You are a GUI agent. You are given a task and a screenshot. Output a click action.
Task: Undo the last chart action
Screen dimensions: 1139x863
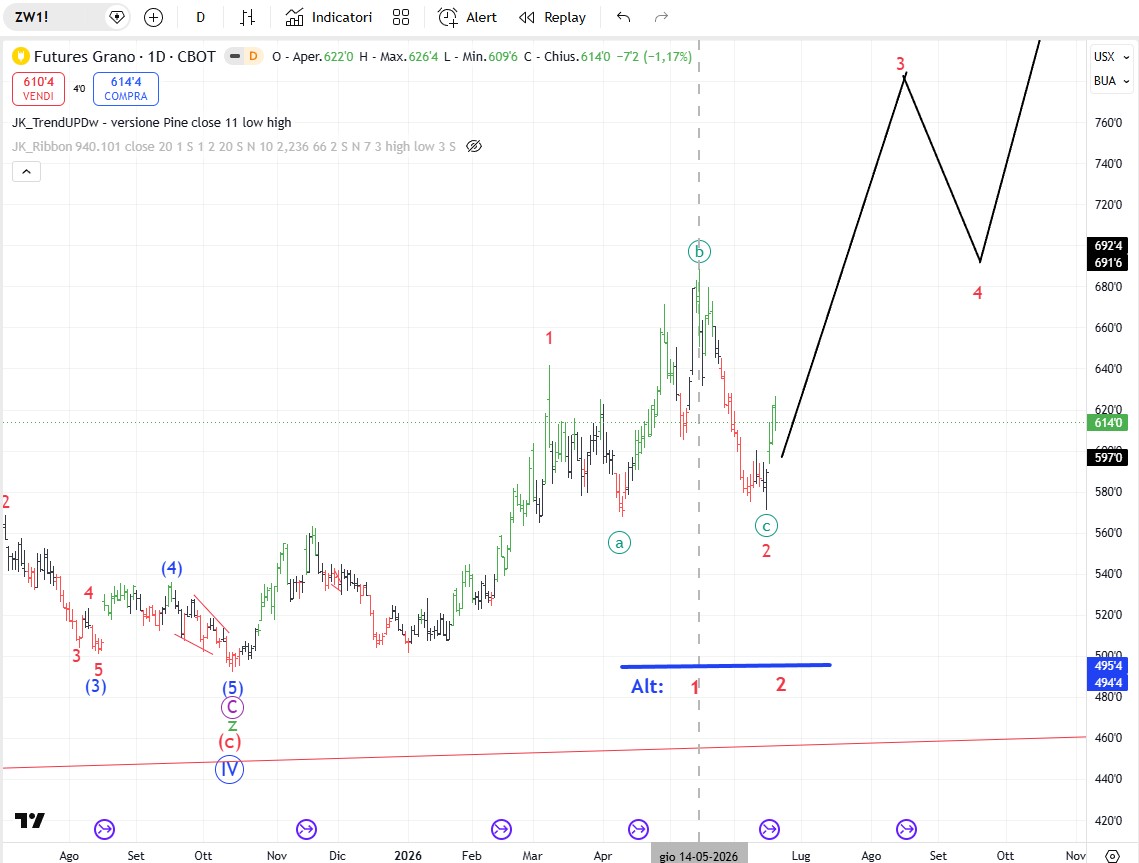coord(623,17)
